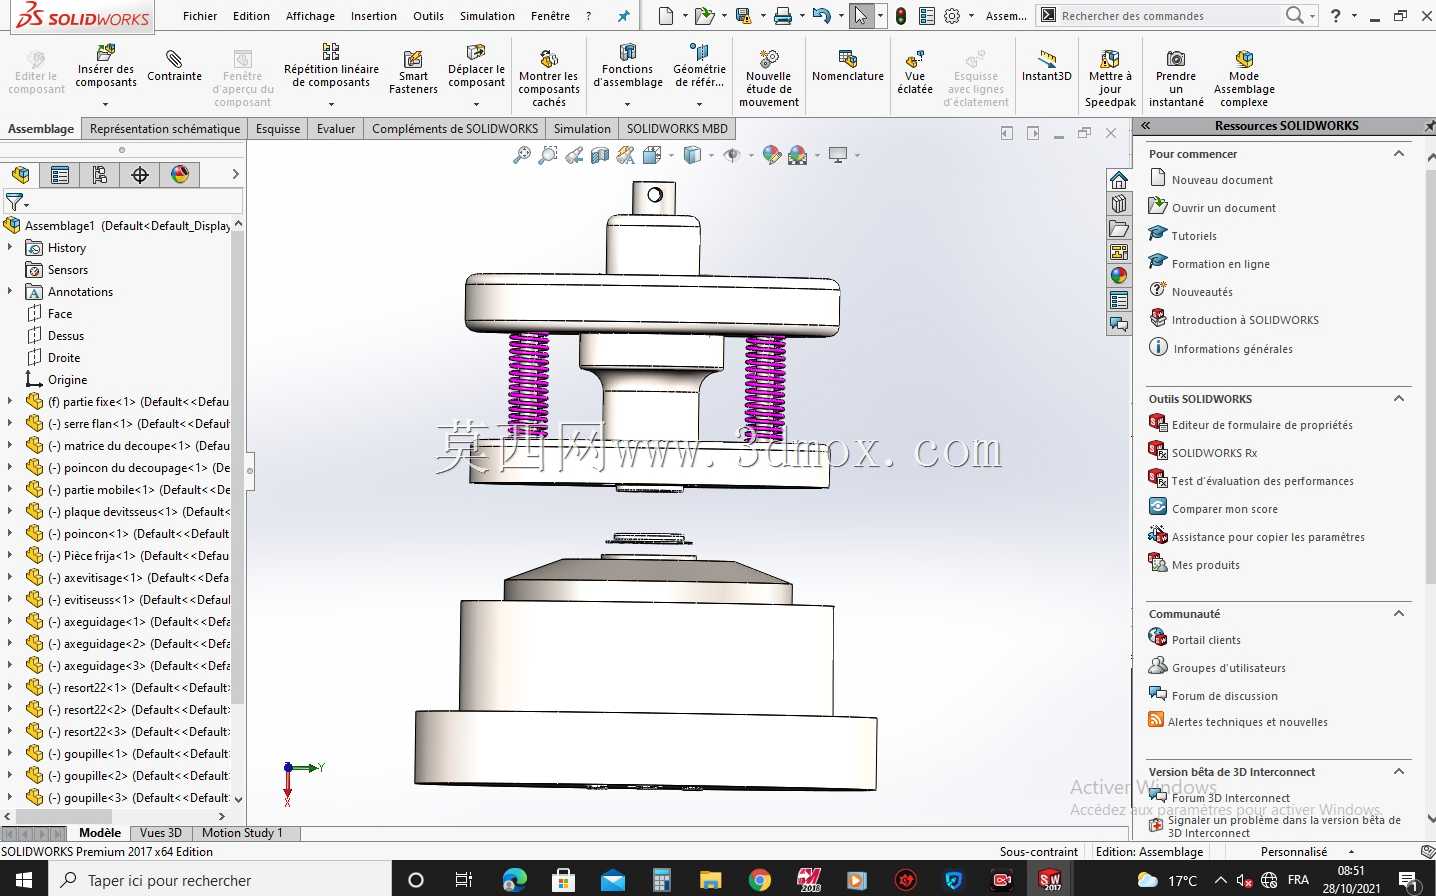Toggle Instant3D tool
Image resolution: width=1436 pixels, height=896 pixels.
click(1046, 66)
